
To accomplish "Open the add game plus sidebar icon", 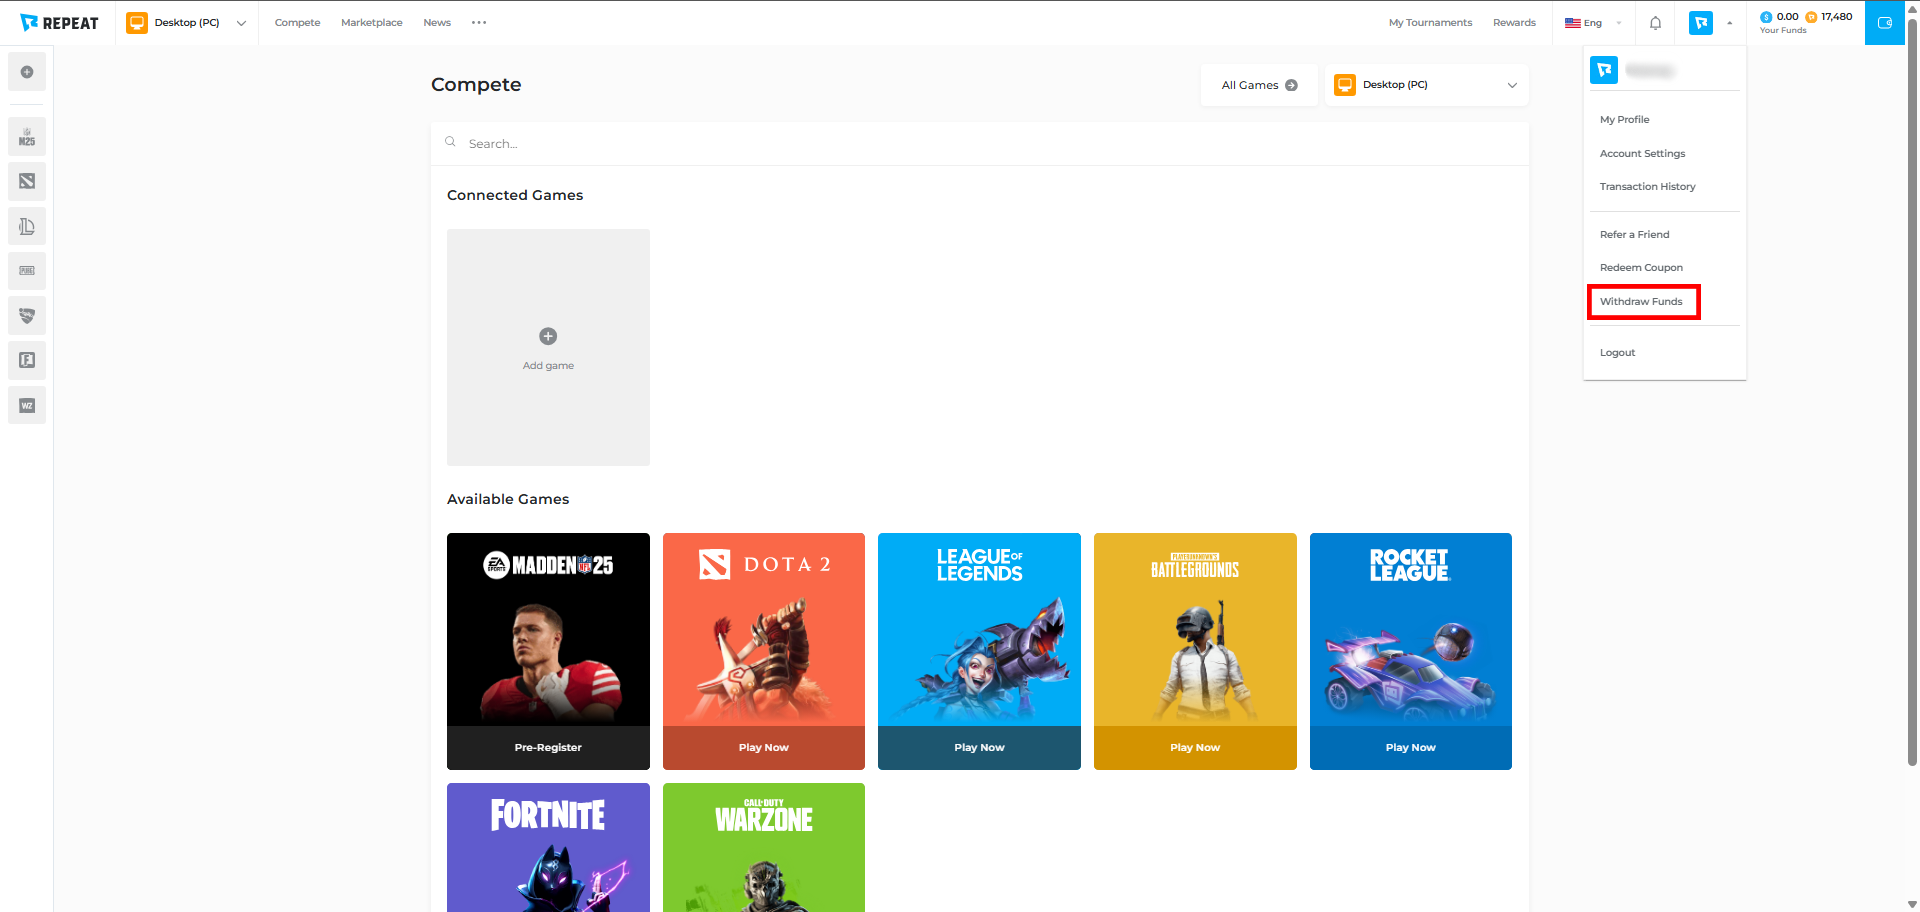I will point(27,72).
